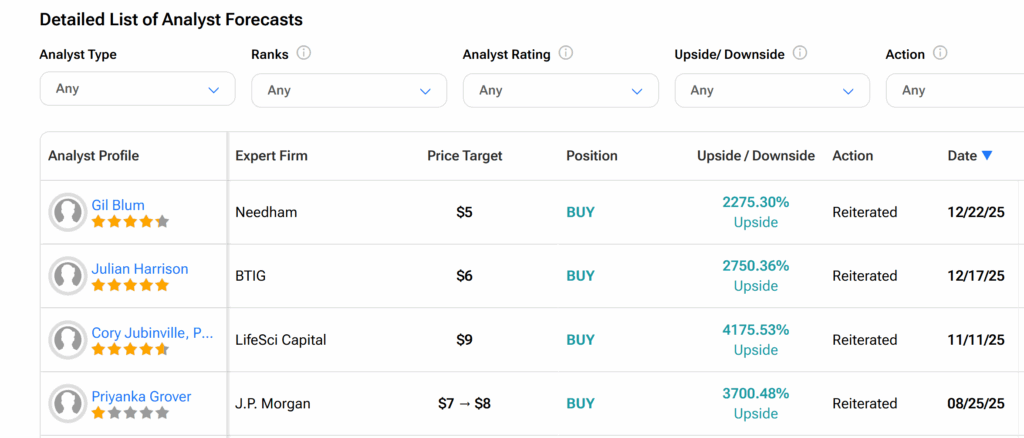Click Cory Jubinville's profile avatar
This screenshot has height=438, width=1024.
coord(68,340)
